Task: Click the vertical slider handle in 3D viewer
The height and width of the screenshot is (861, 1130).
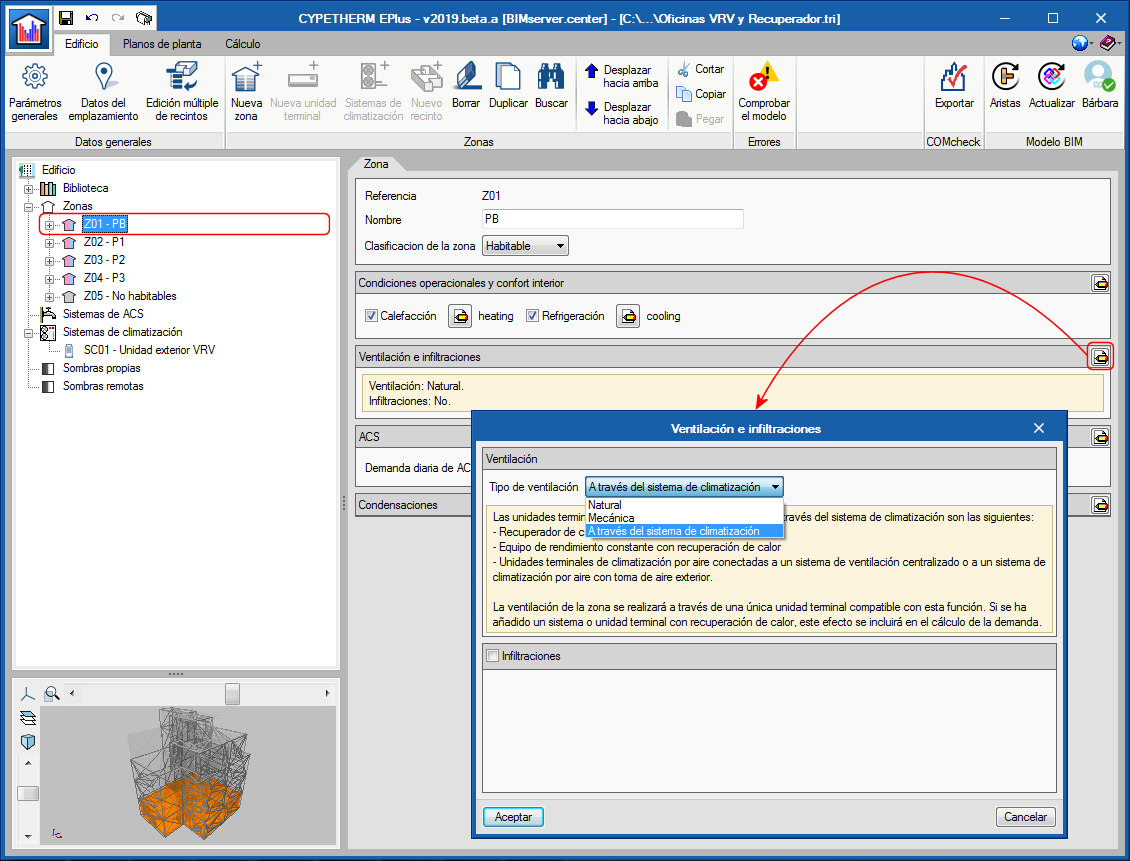Action: point(28,793)
